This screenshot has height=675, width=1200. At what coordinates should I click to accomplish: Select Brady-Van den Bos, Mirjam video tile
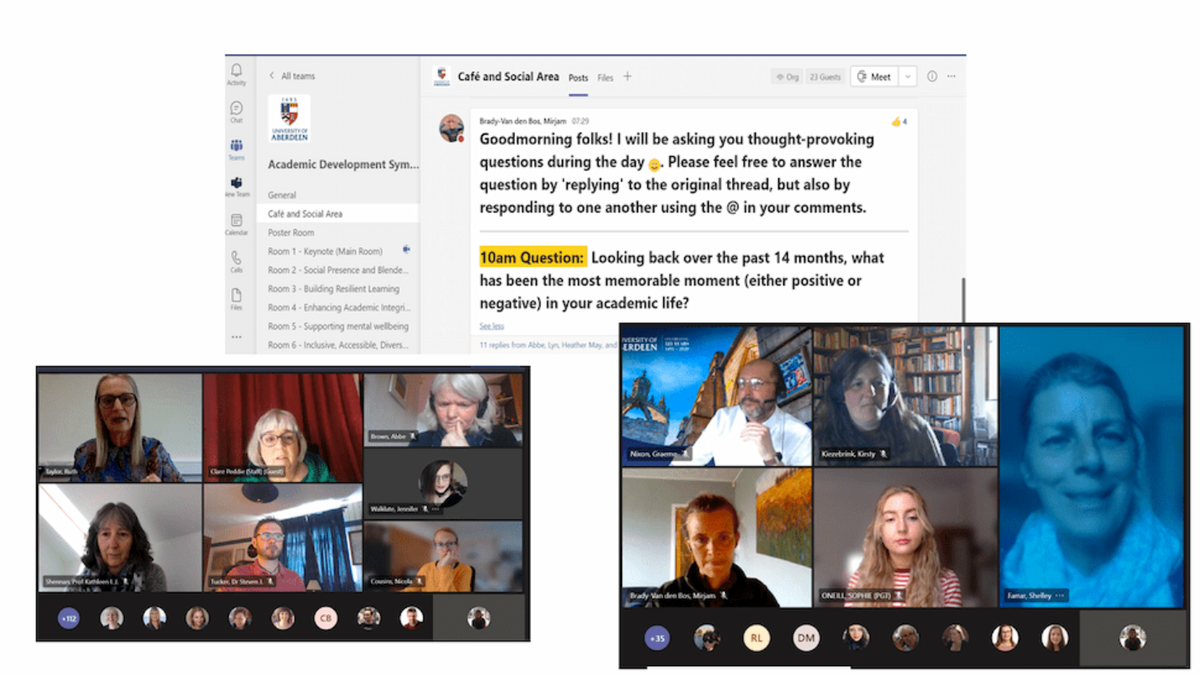click(716, 537)
